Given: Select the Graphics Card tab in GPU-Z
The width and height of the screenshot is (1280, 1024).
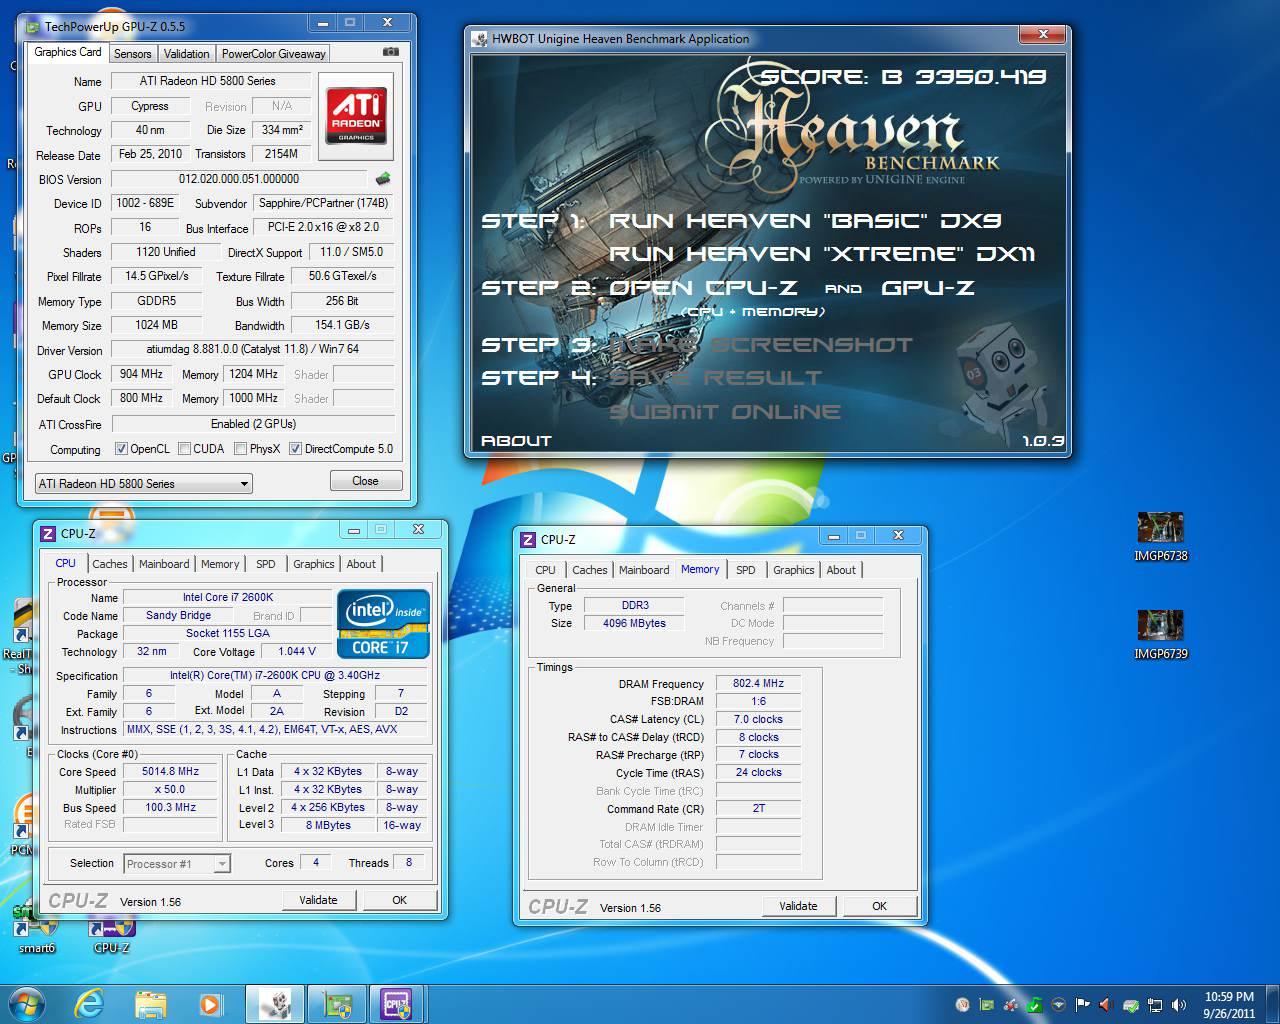Looking at the screenshot, I should tap(68, 52).
